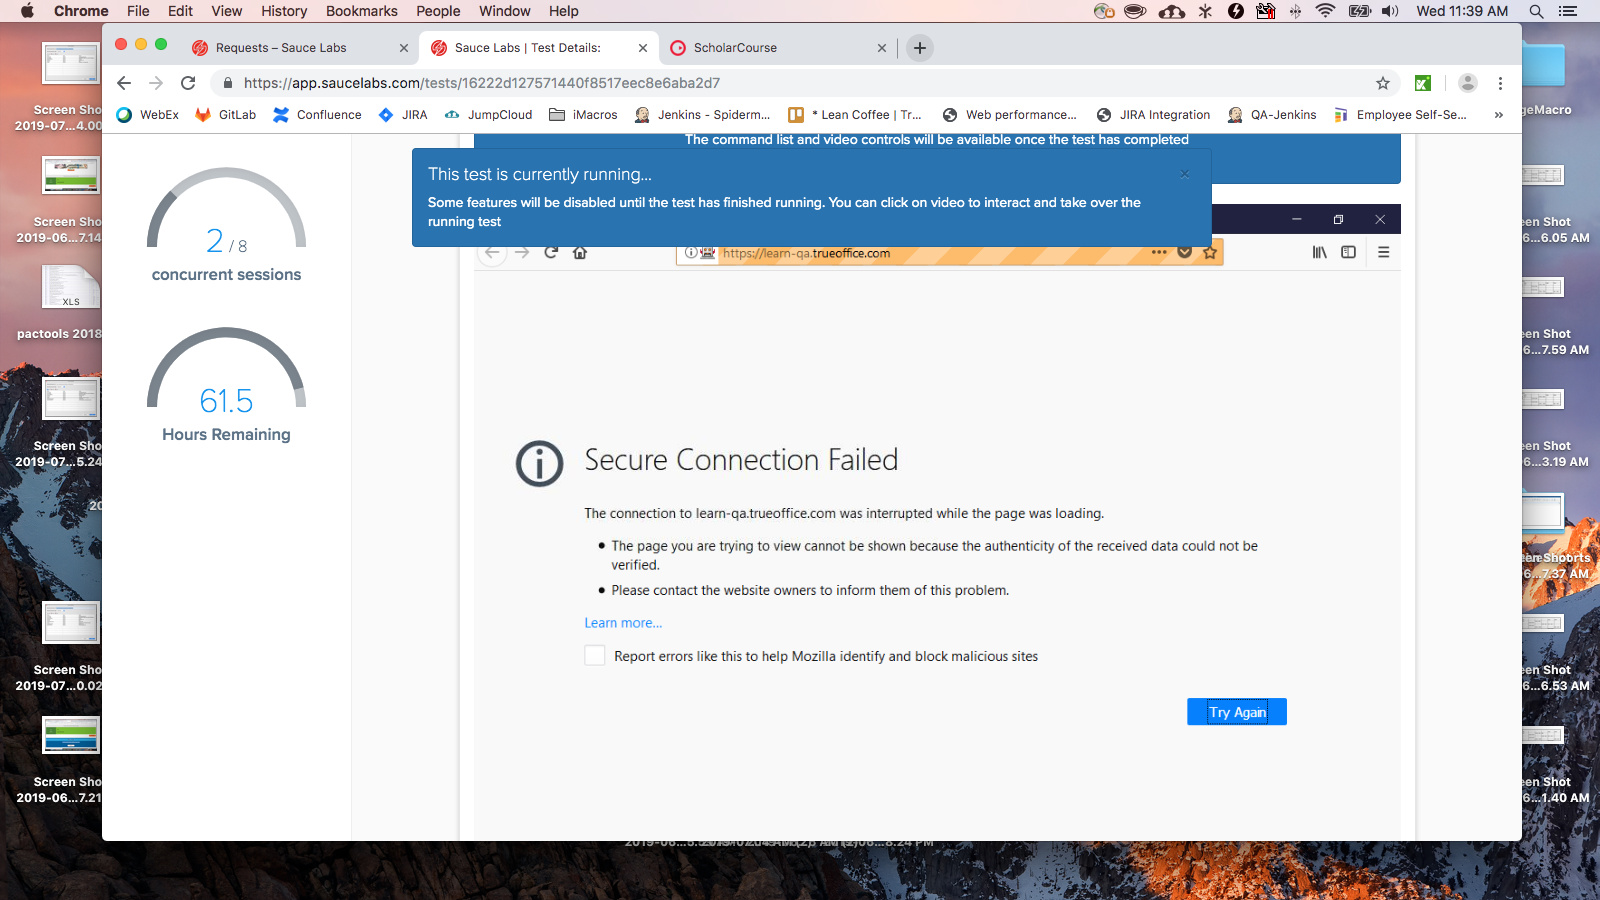Open the Wi-Fi status menu
The height and width of the screenshot is (900, 1600).
pos(1326,11)
